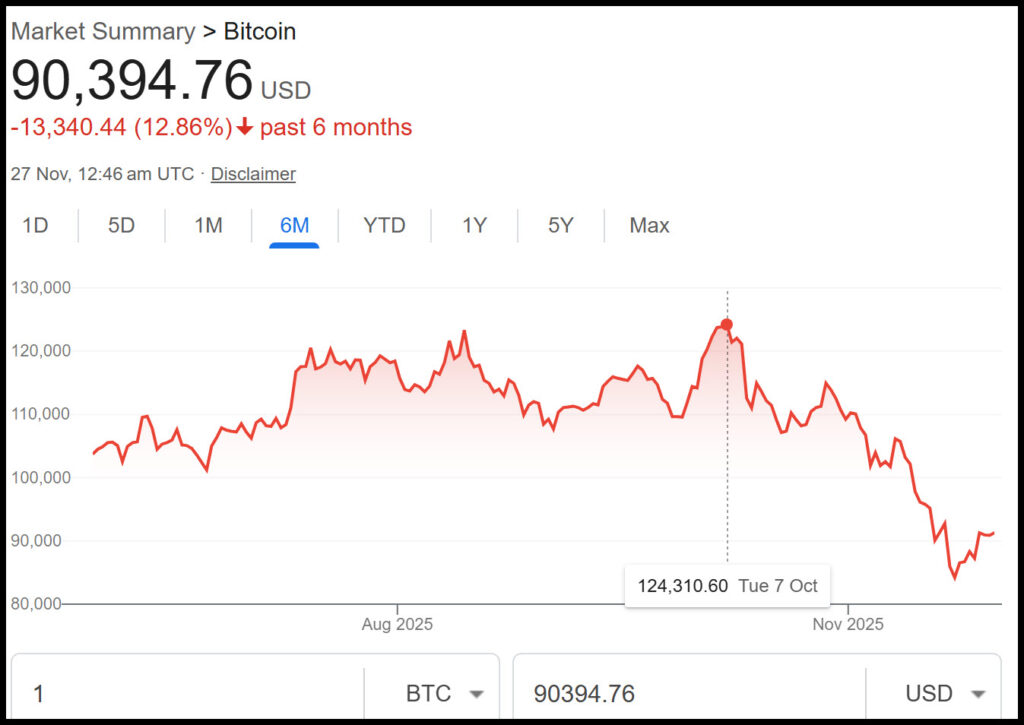
Task: Select the 6M range tab
Action: pos(294,225)
